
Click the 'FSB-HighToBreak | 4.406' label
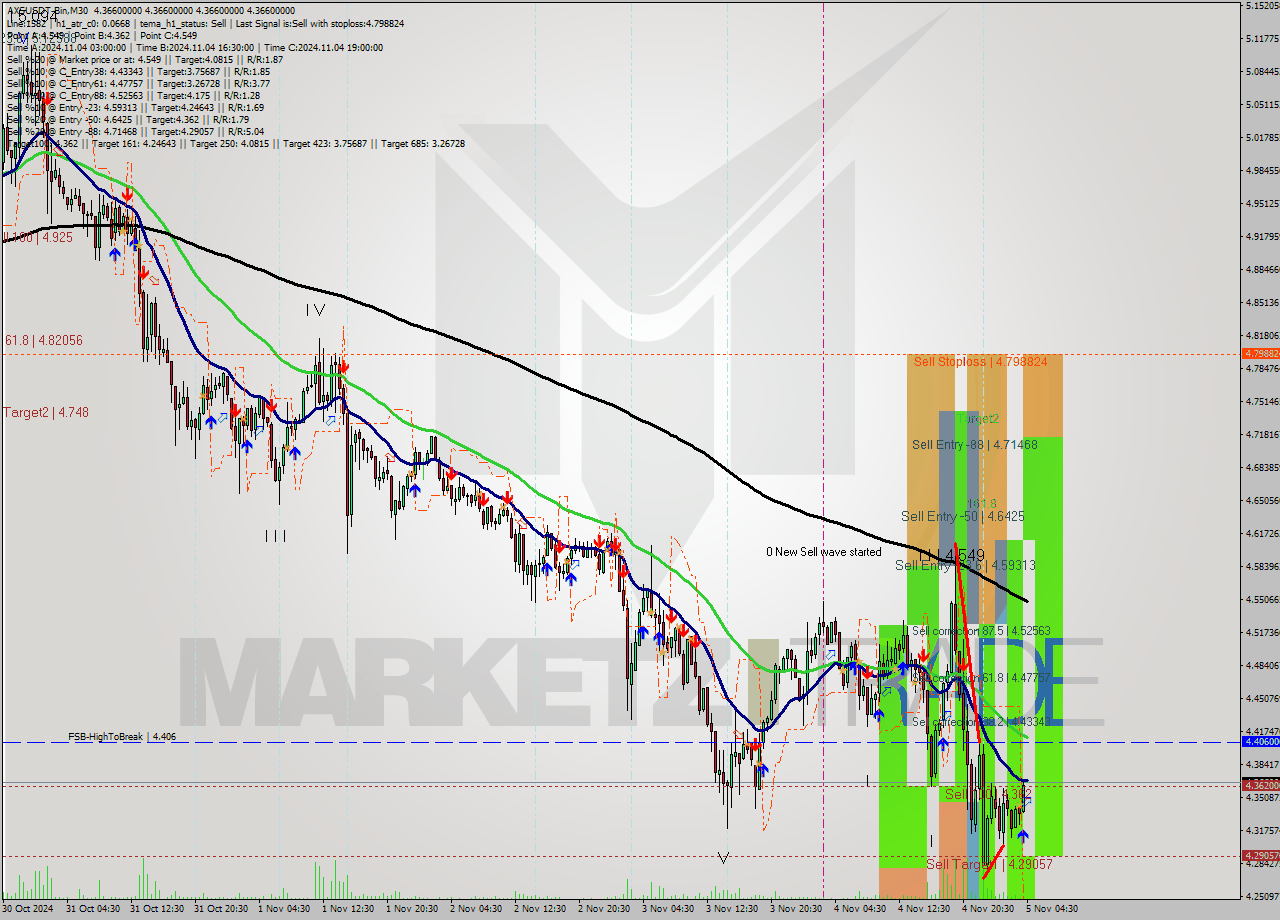[122, 736]
